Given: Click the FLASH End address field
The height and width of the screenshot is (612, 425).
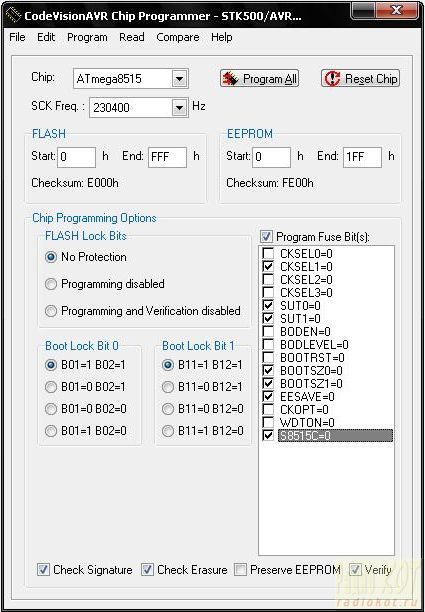Looking at the screenshot, I should 167,157.
